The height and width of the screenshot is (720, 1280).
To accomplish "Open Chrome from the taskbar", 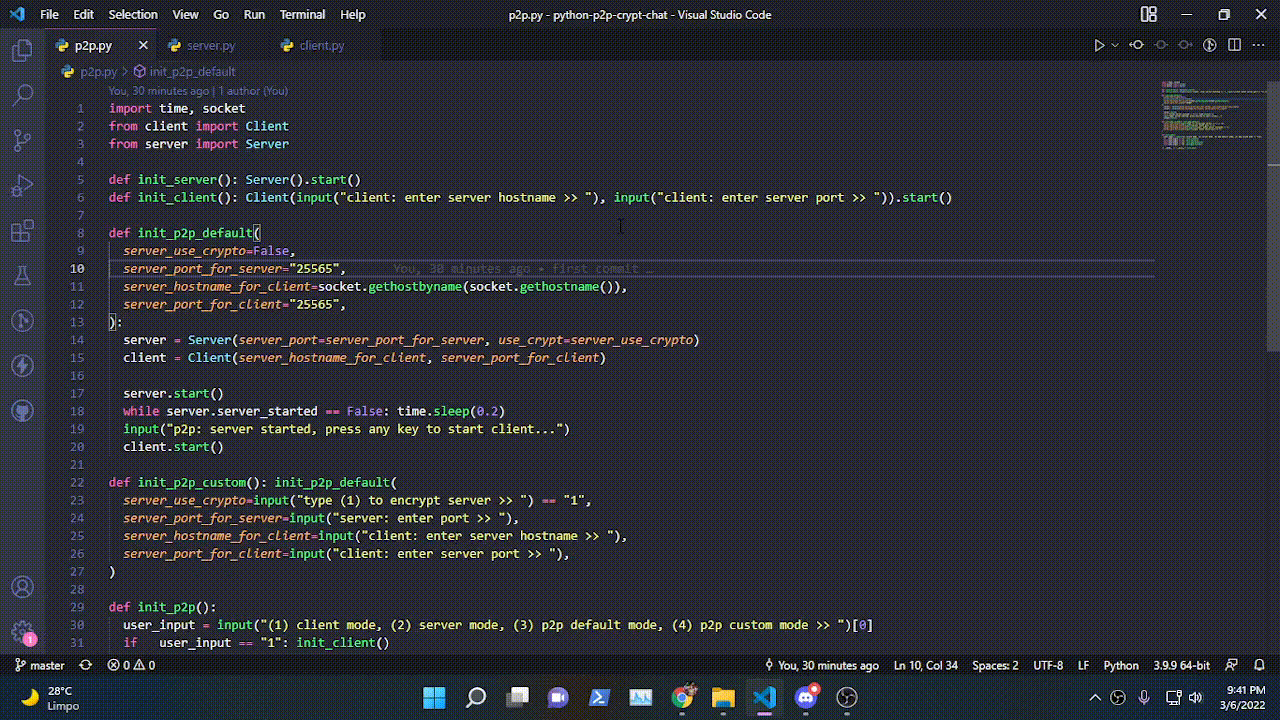I will (x=683, y=697).
